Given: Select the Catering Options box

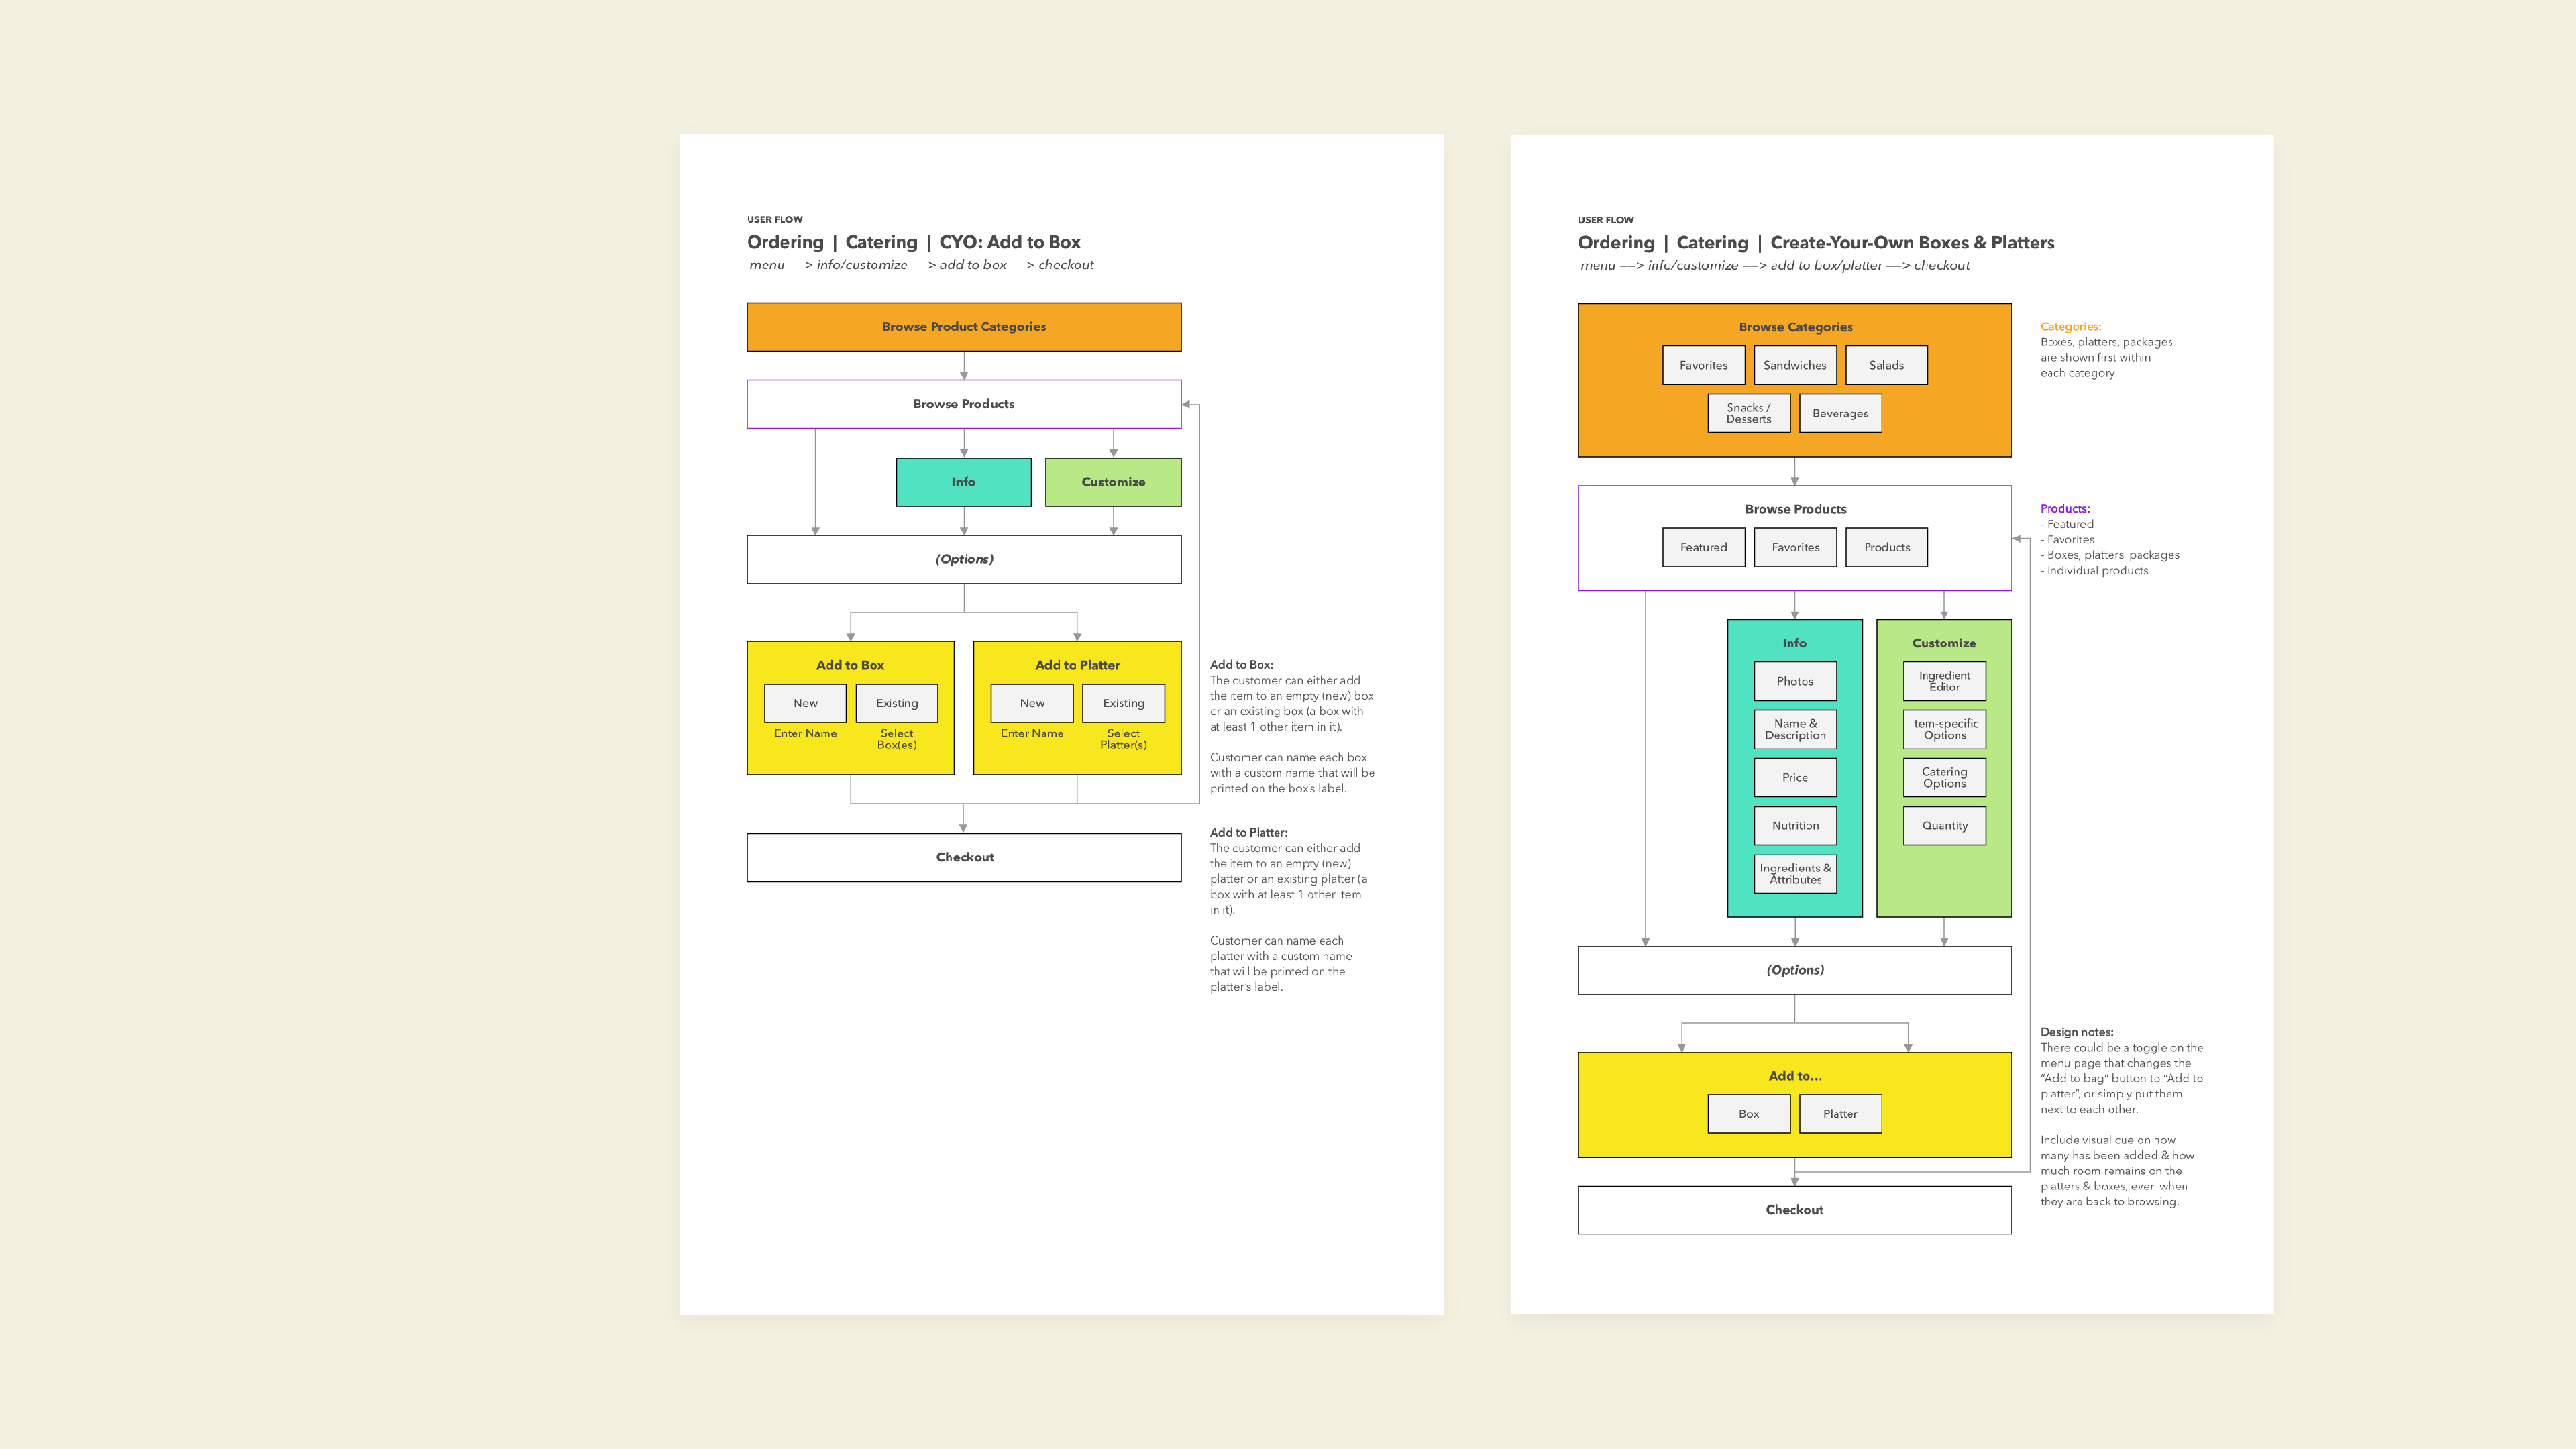Looking at the screenshot, I should [1944, 777].
